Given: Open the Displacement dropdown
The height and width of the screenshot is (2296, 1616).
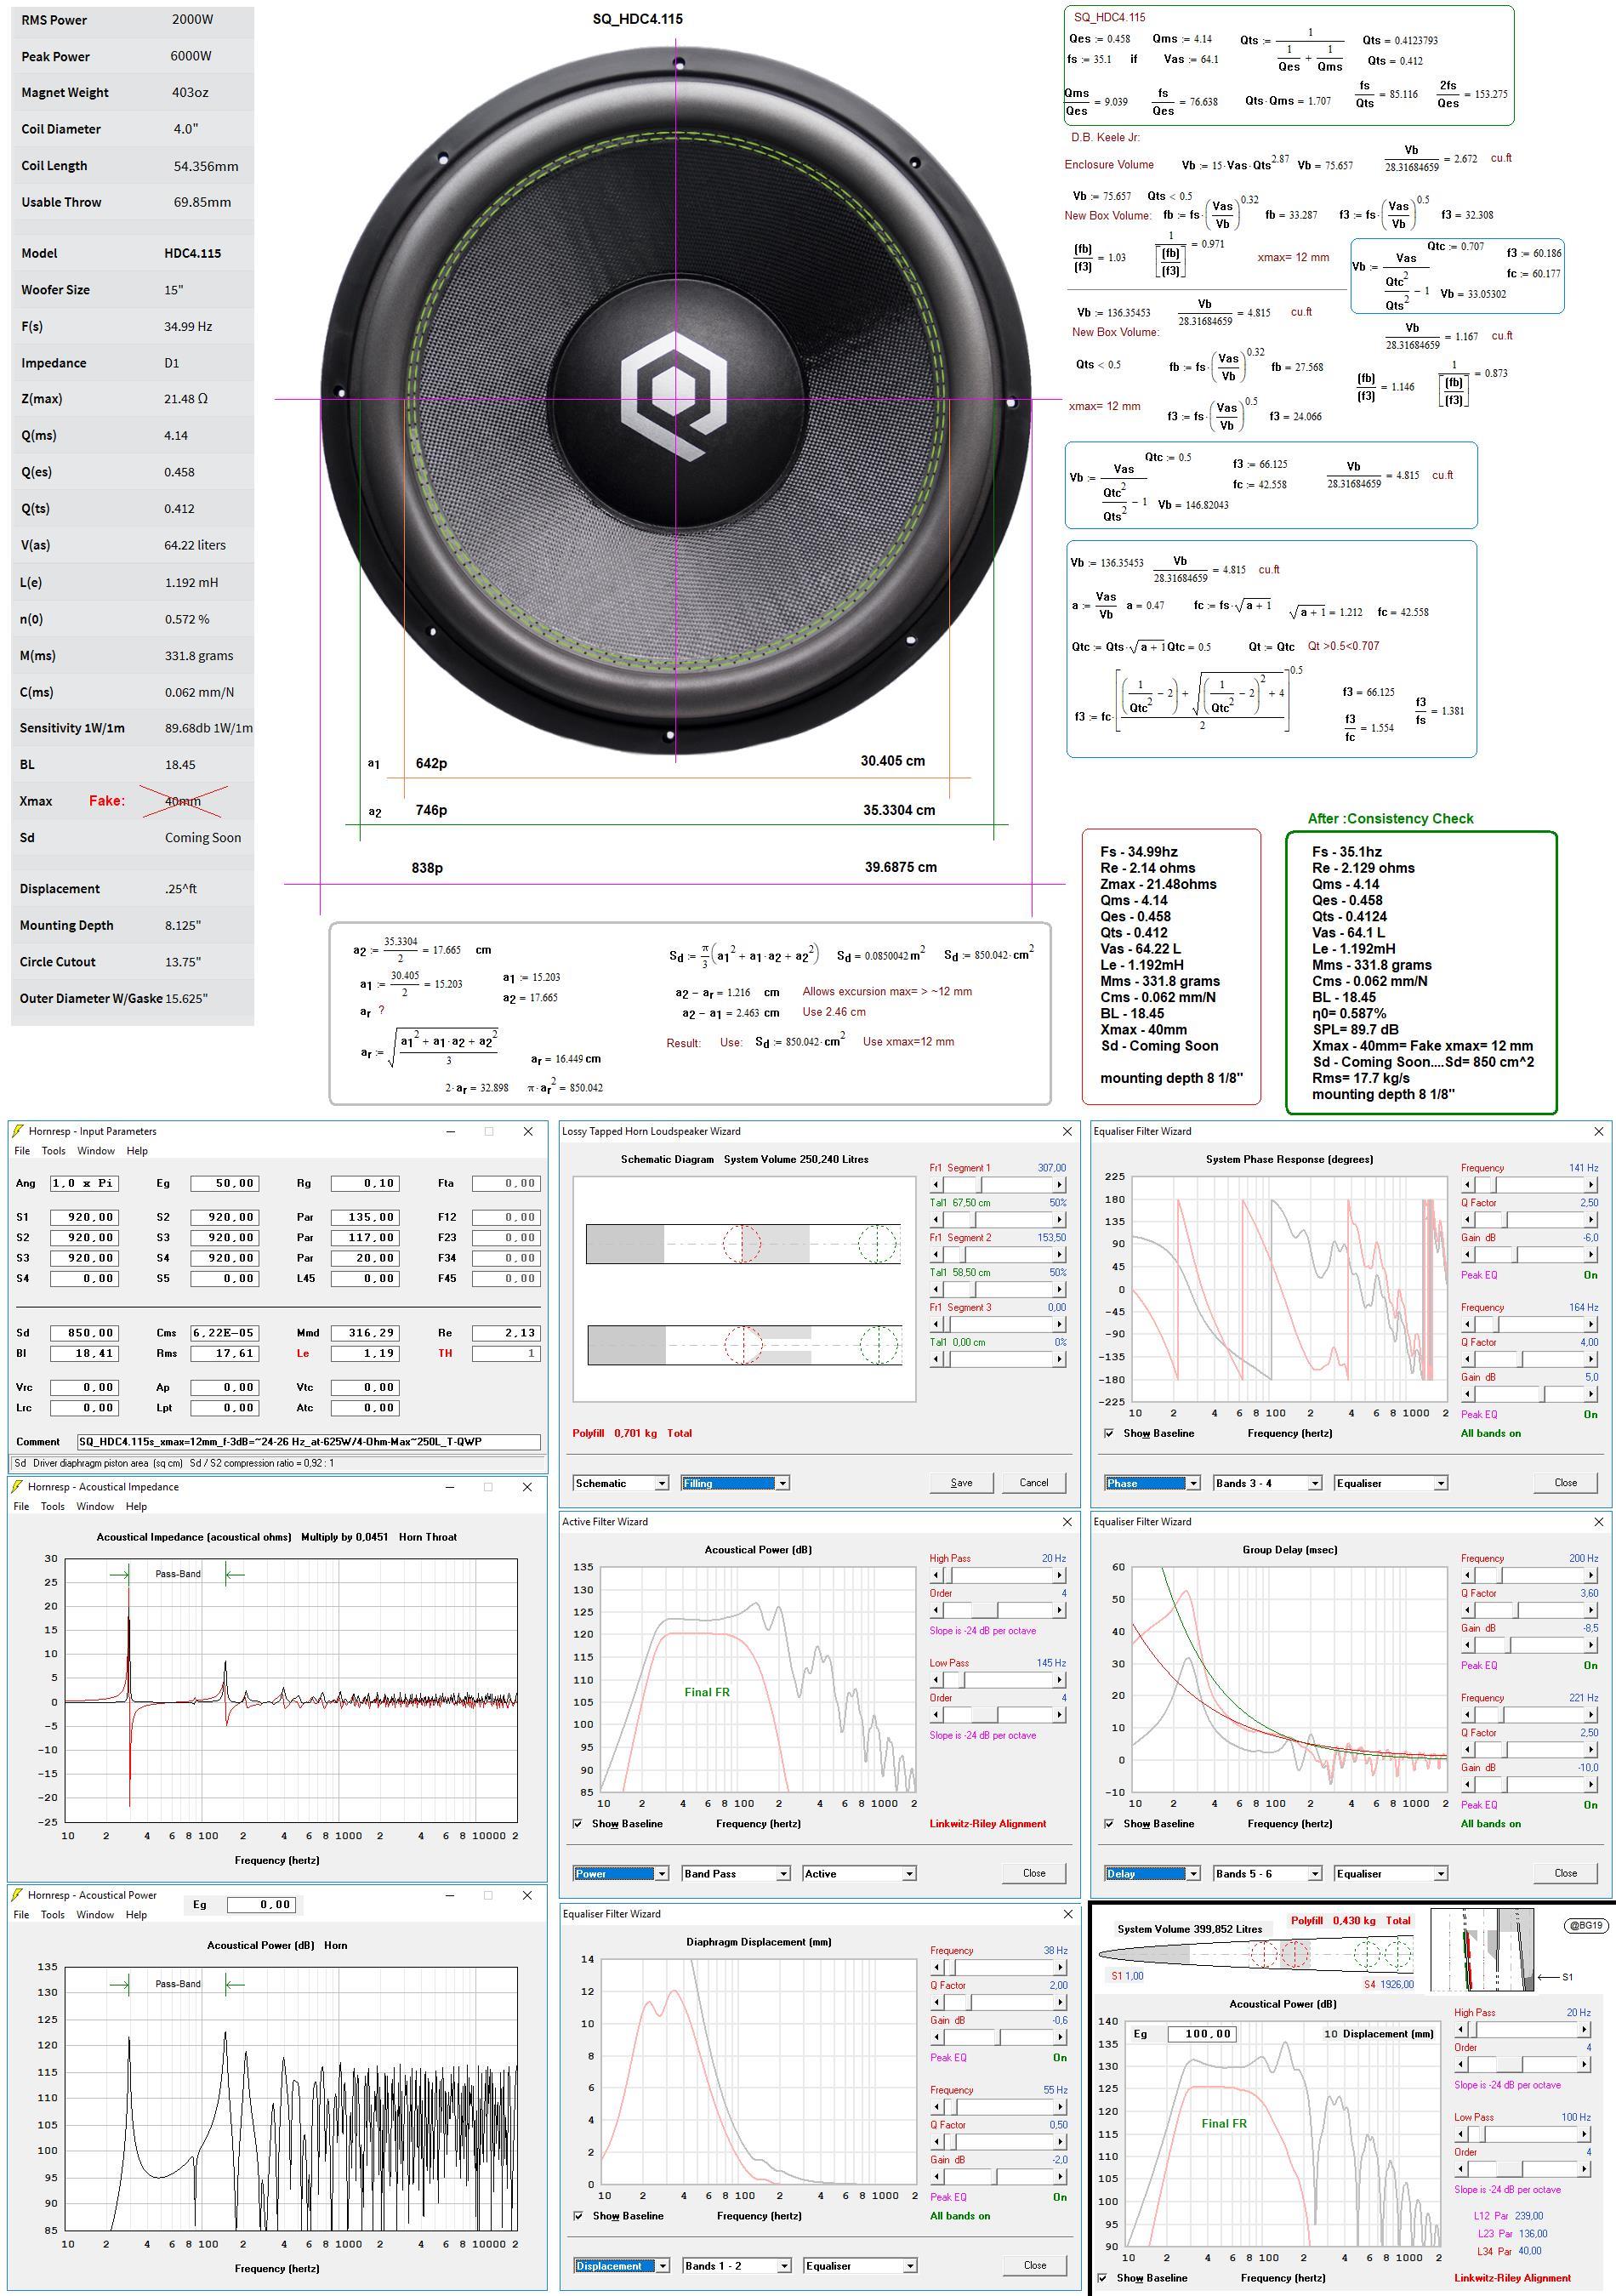Looking at the screenshot, I should [x=622, y=2265].
